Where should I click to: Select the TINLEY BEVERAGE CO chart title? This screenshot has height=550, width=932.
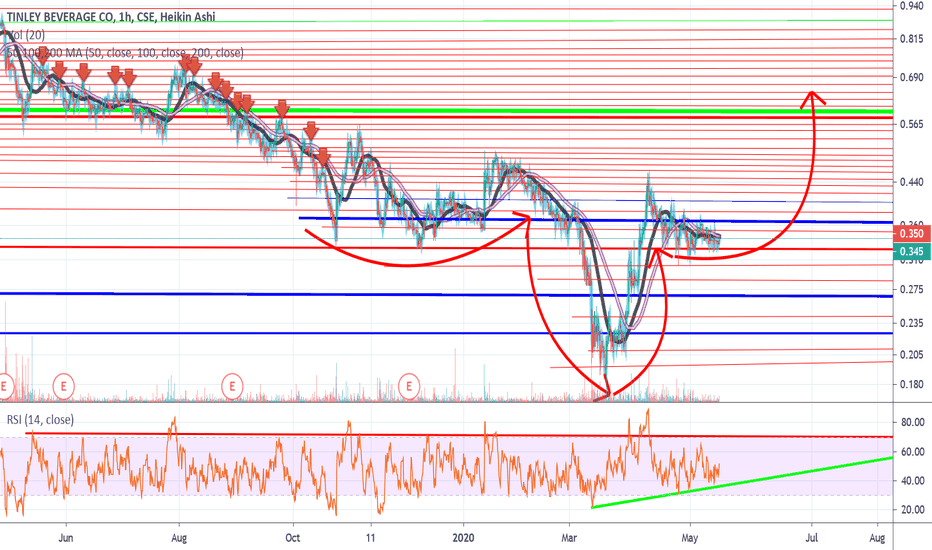coord(111,17)
